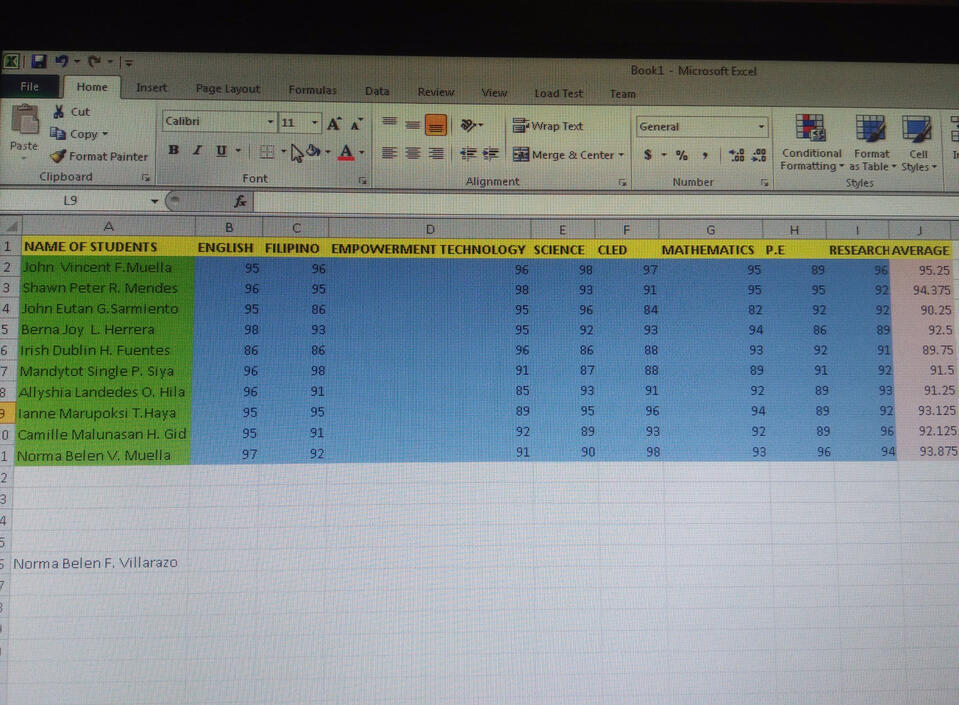Click the Increase Font Size icon
This screenshot has height=705, width=959.
[x=334, y=124]
